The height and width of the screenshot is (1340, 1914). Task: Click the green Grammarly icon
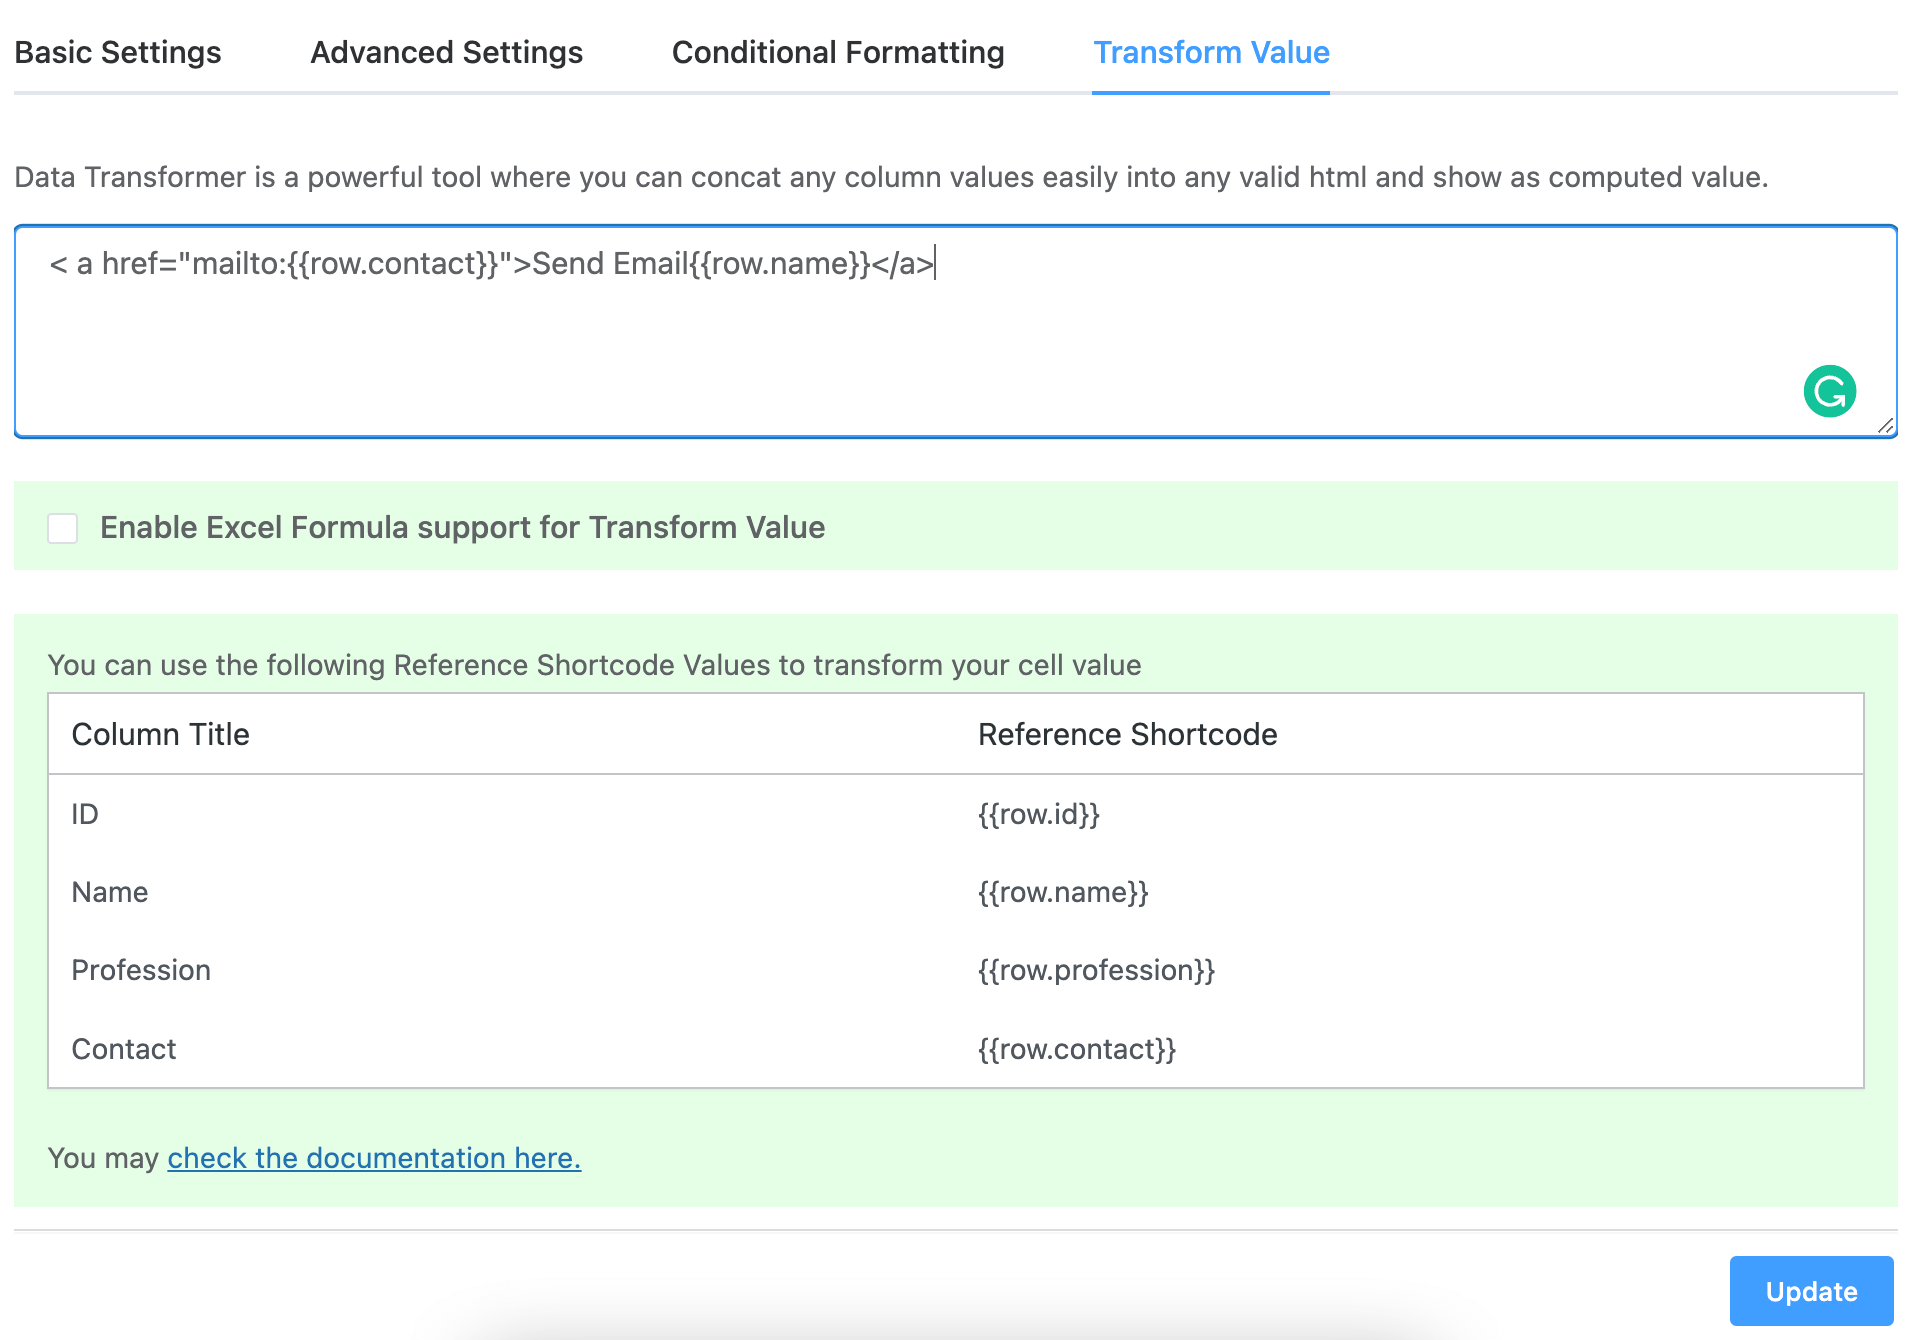[1829, 391]
